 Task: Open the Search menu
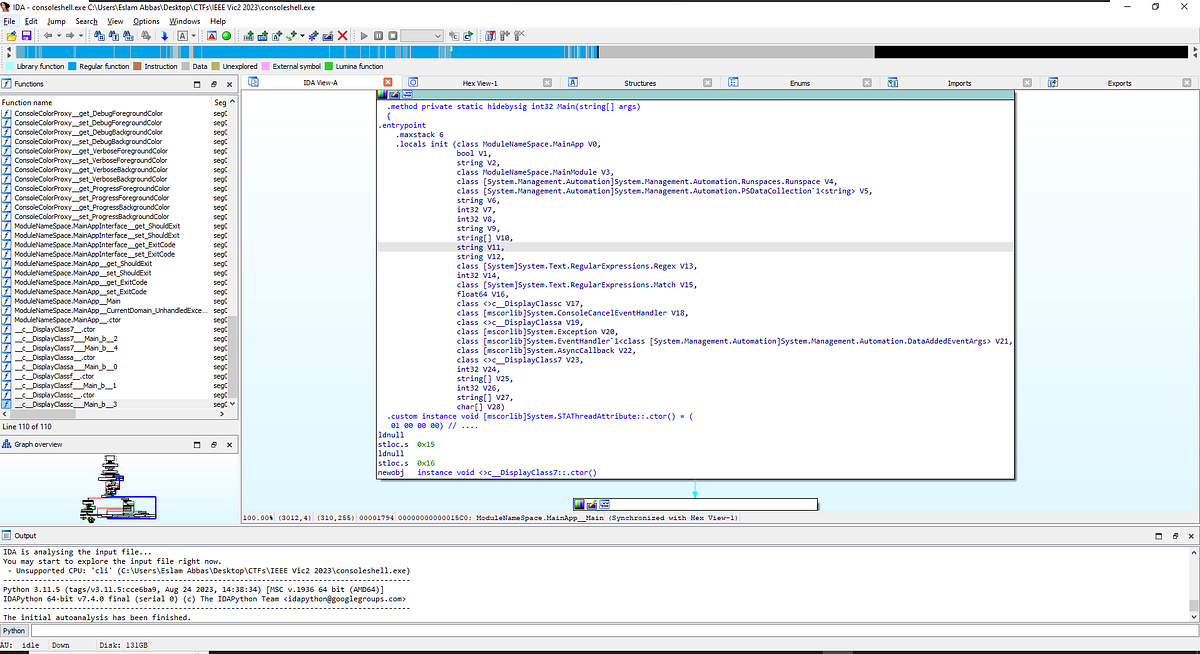point(85,20)
